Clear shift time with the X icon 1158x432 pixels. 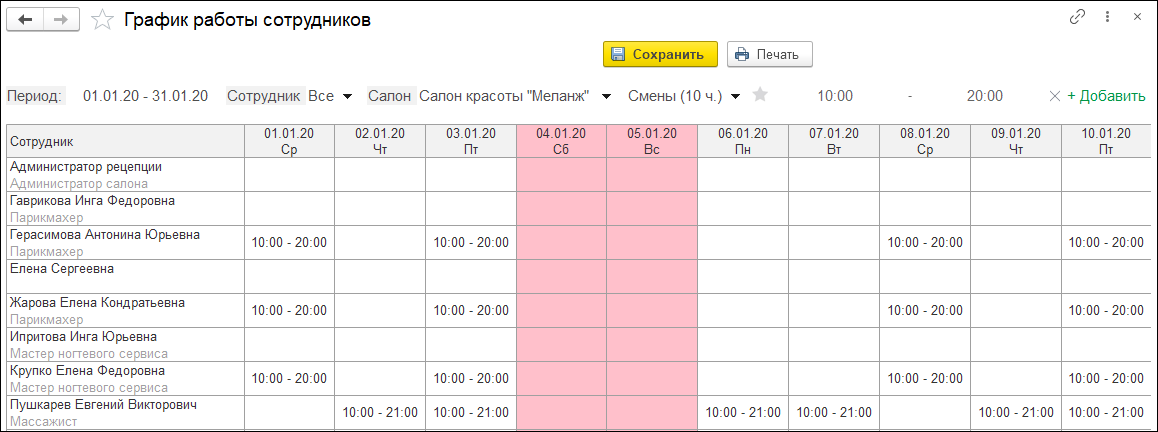[1054, 96]
